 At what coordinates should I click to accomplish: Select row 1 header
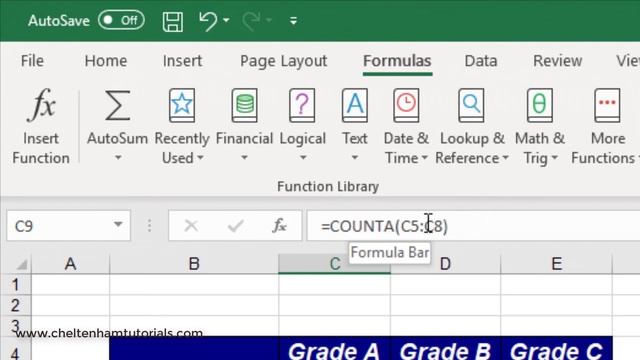pyautogui.click(x=16, y=284)
